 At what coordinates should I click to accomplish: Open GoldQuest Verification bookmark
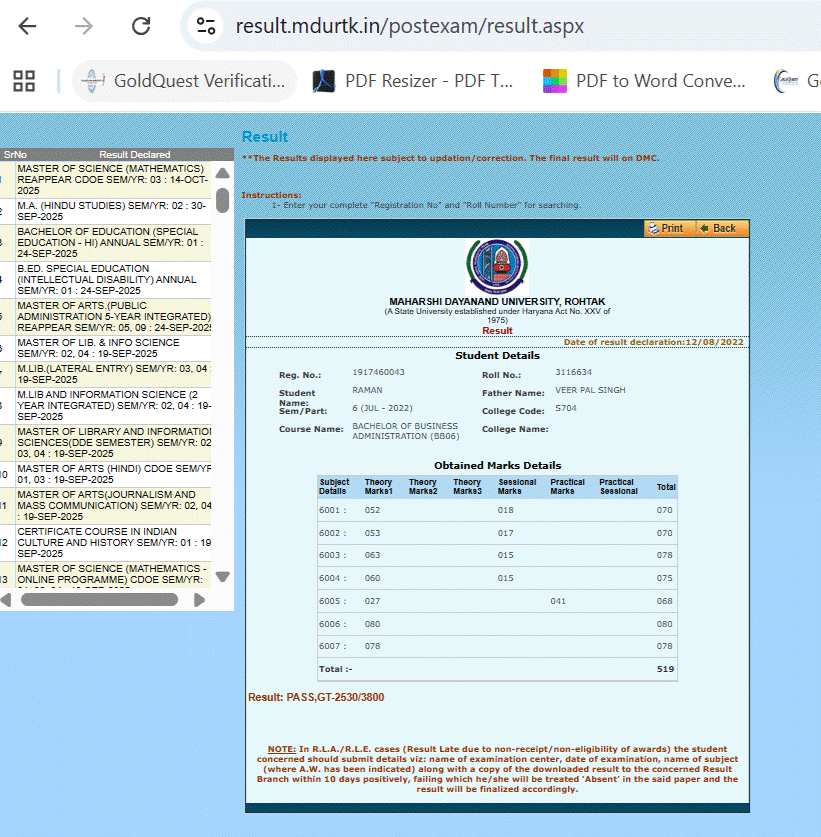(x=185, y=81)
